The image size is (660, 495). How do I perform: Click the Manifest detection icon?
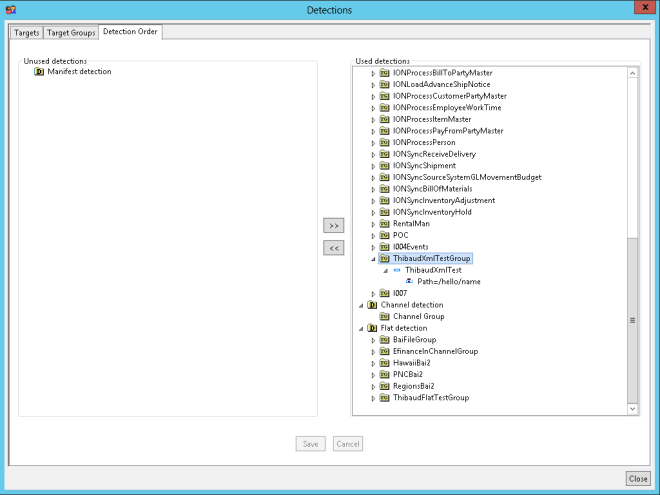[x=39, y=72]
